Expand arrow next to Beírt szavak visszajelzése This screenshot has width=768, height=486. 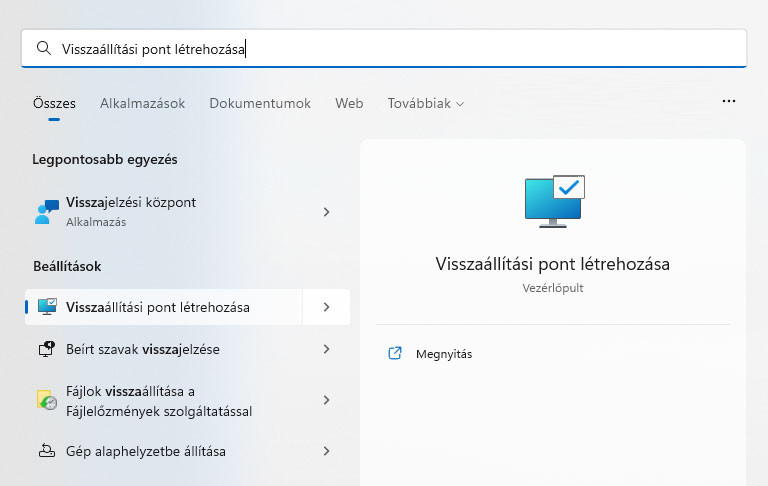[x=326, y=349]
